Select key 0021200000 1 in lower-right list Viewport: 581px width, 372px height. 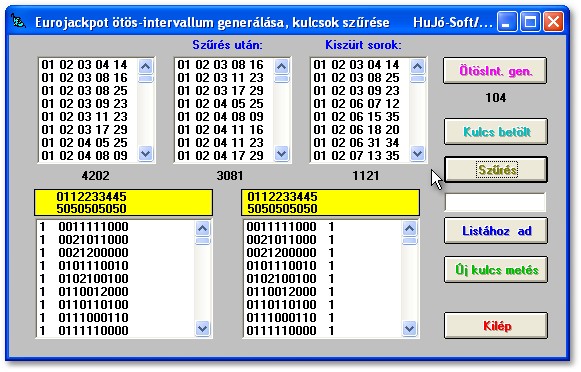[322, 253]
